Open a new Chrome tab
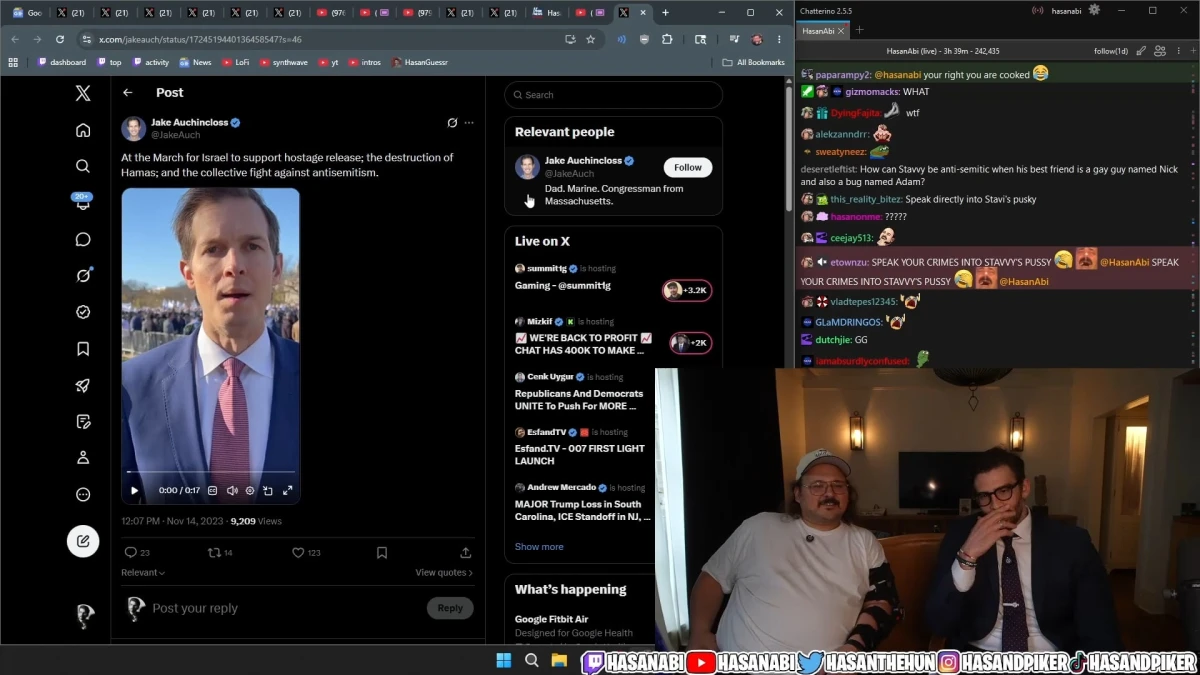1200x675 pixels. [x=665, y=12]
